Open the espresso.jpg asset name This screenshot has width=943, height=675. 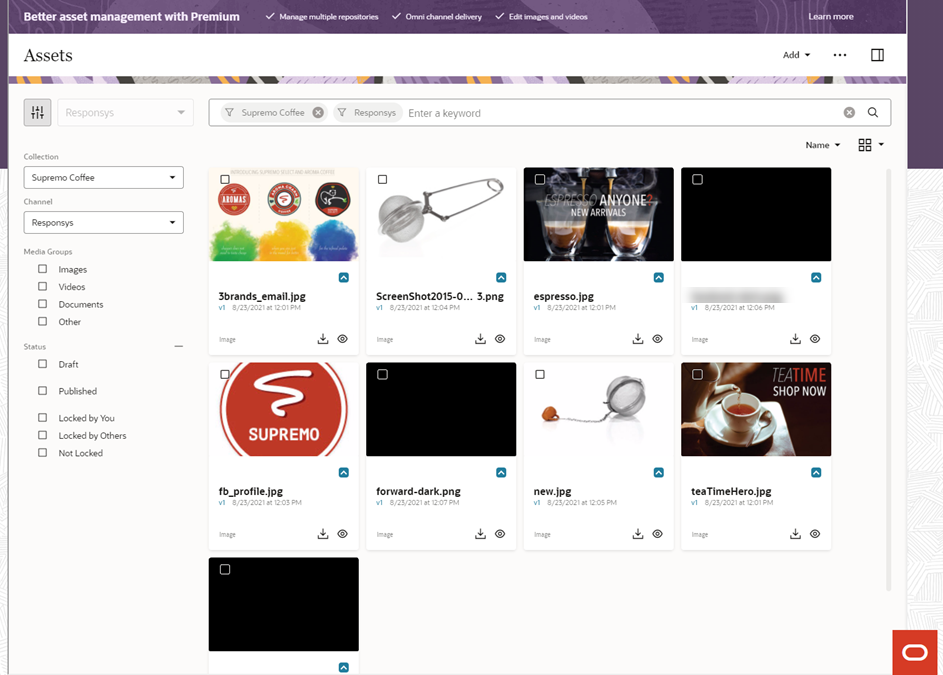coord(564,296)
